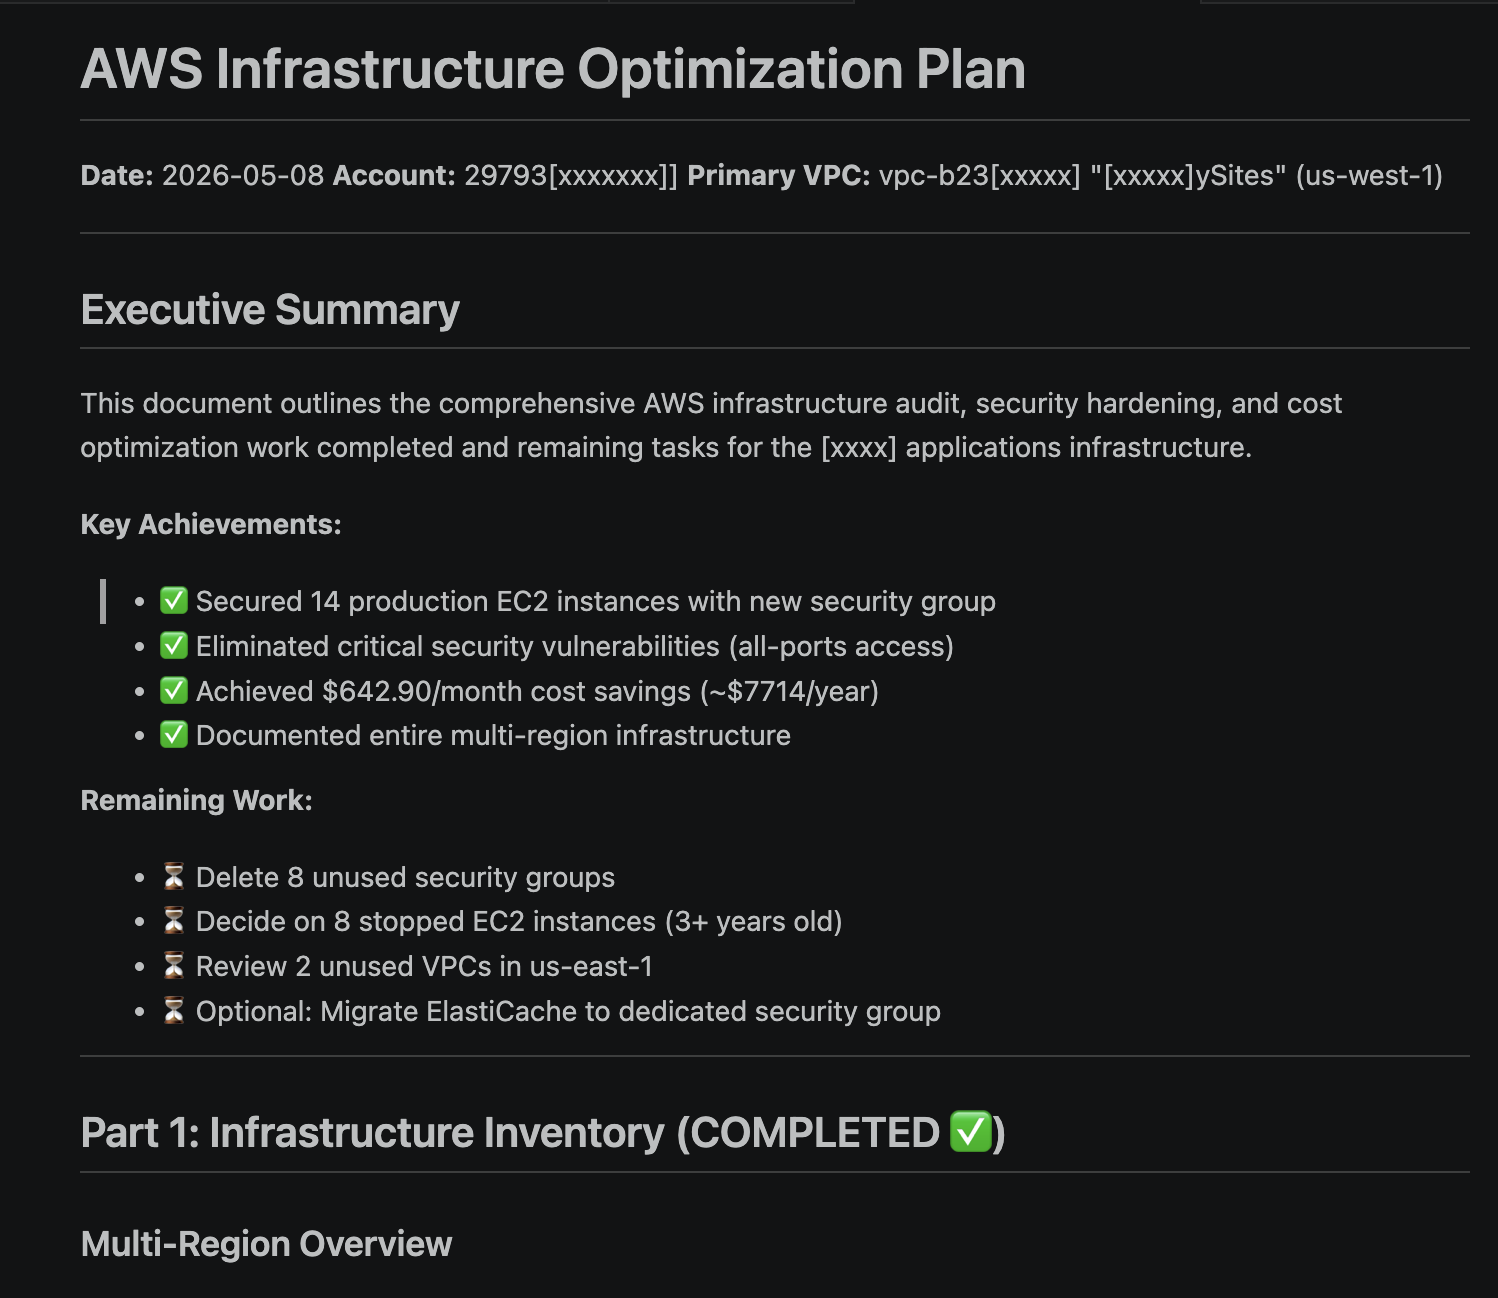Click the 'Achieved $642.90/month cost savings' line

537,691
